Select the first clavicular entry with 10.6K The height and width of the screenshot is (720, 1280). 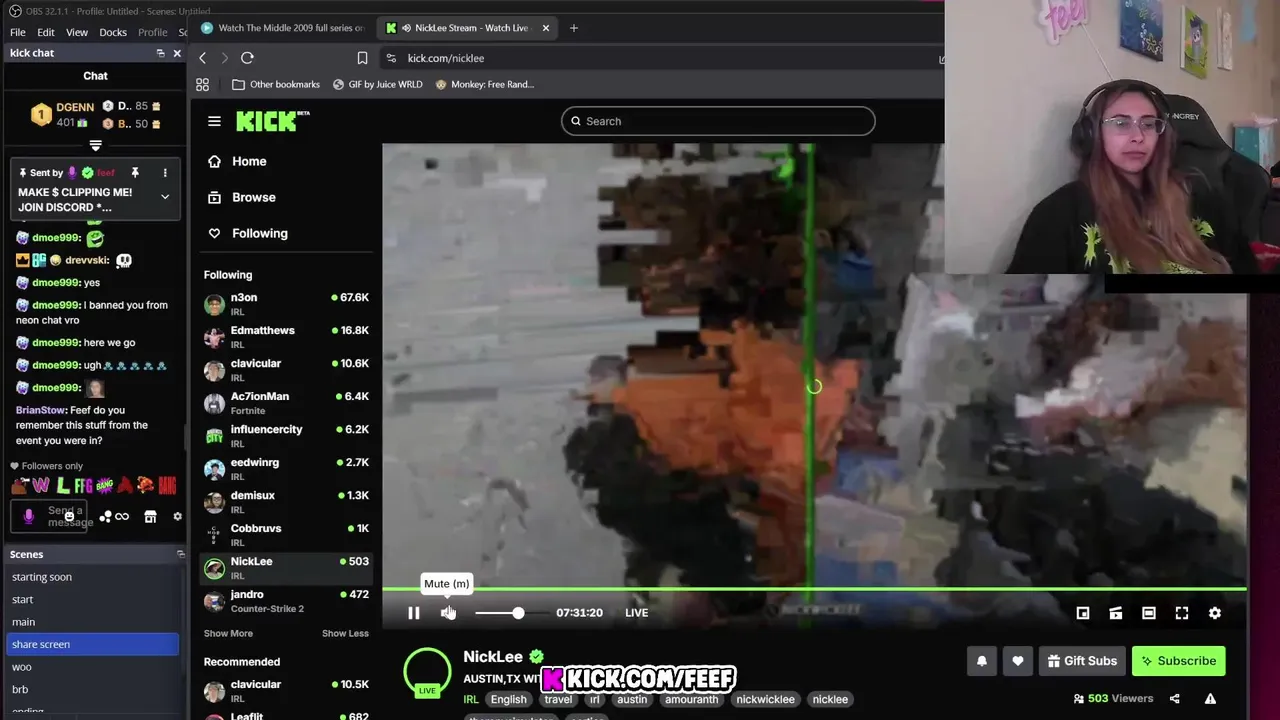286,370
